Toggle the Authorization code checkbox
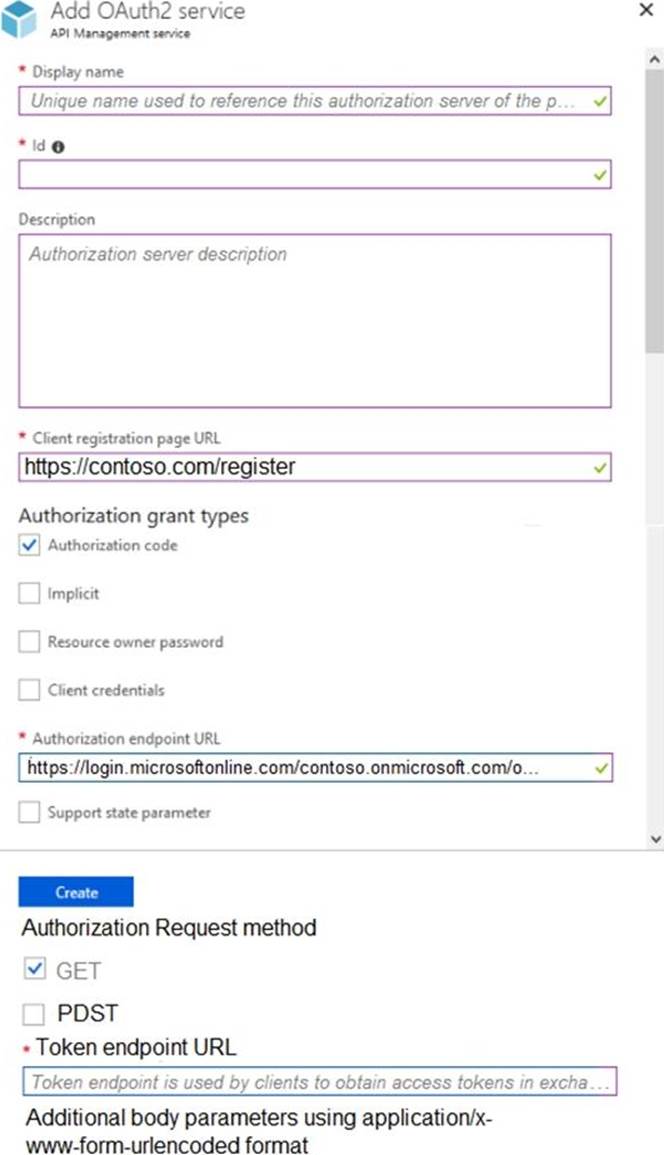 point(29,545)
